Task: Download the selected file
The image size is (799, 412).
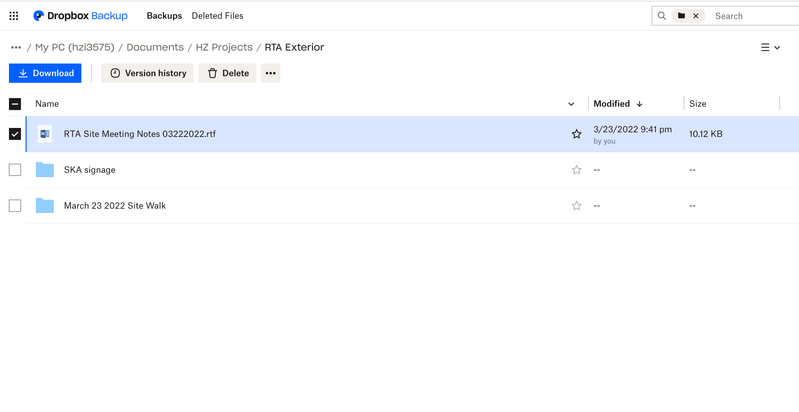Action: coord(45,73)
